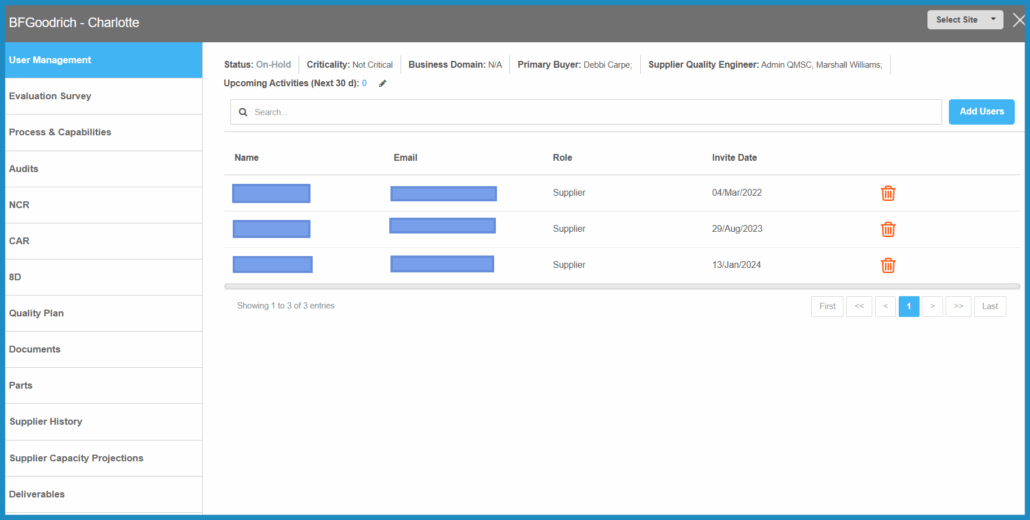Go to Supplier Capacity Projections

pyautogui.click(x=76, y=458)
